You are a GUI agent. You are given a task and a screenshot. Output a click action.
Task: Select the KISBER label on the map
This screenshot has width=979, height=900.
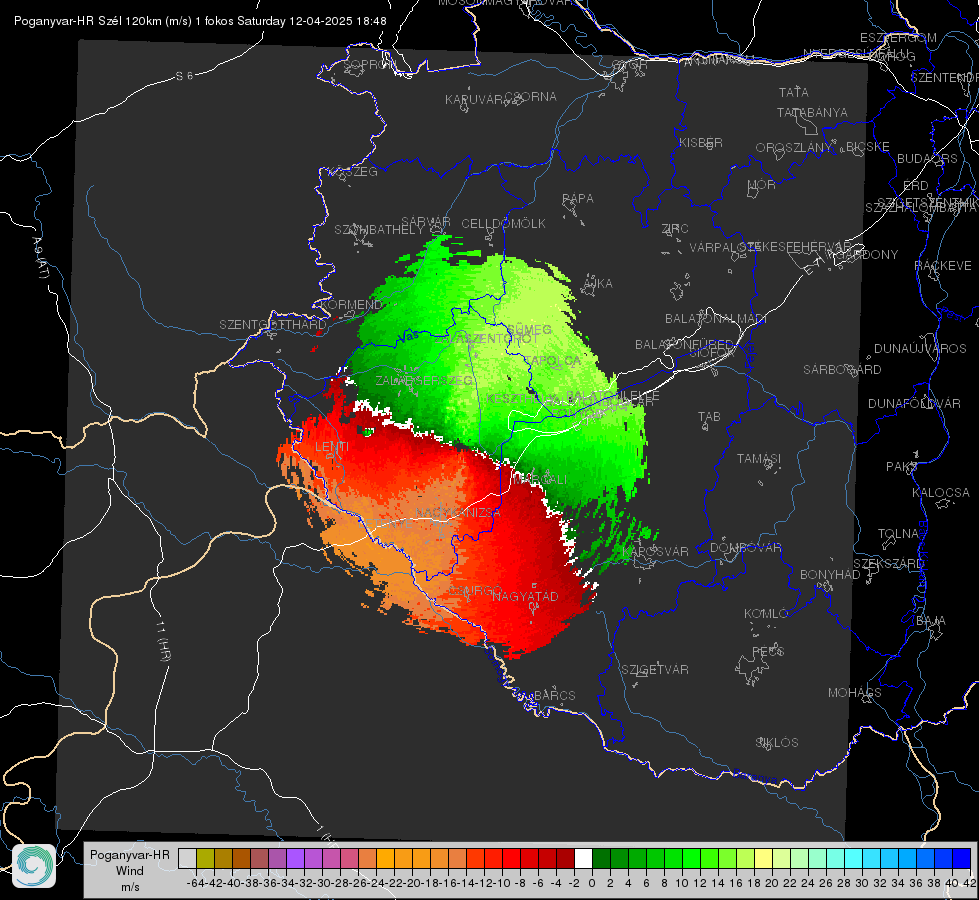[701, 143]
